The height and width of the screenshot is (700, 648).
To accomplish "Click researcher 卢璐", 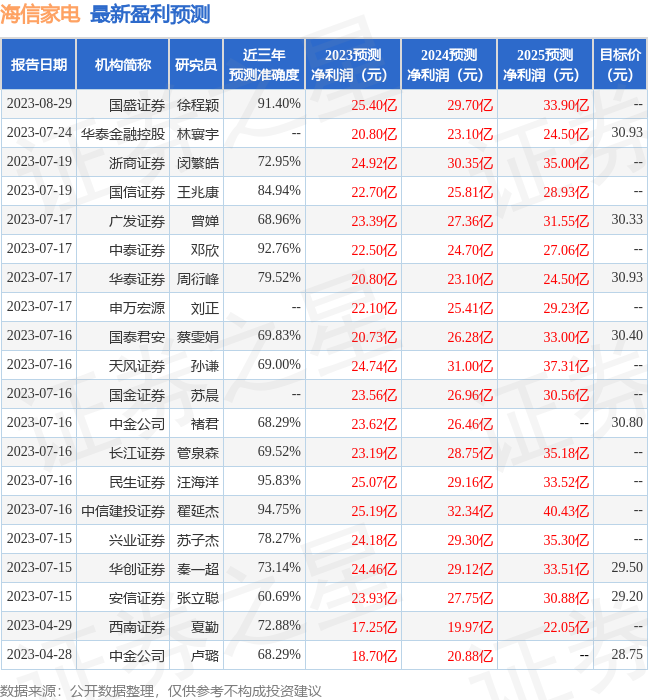I will [x=205, y=656].
